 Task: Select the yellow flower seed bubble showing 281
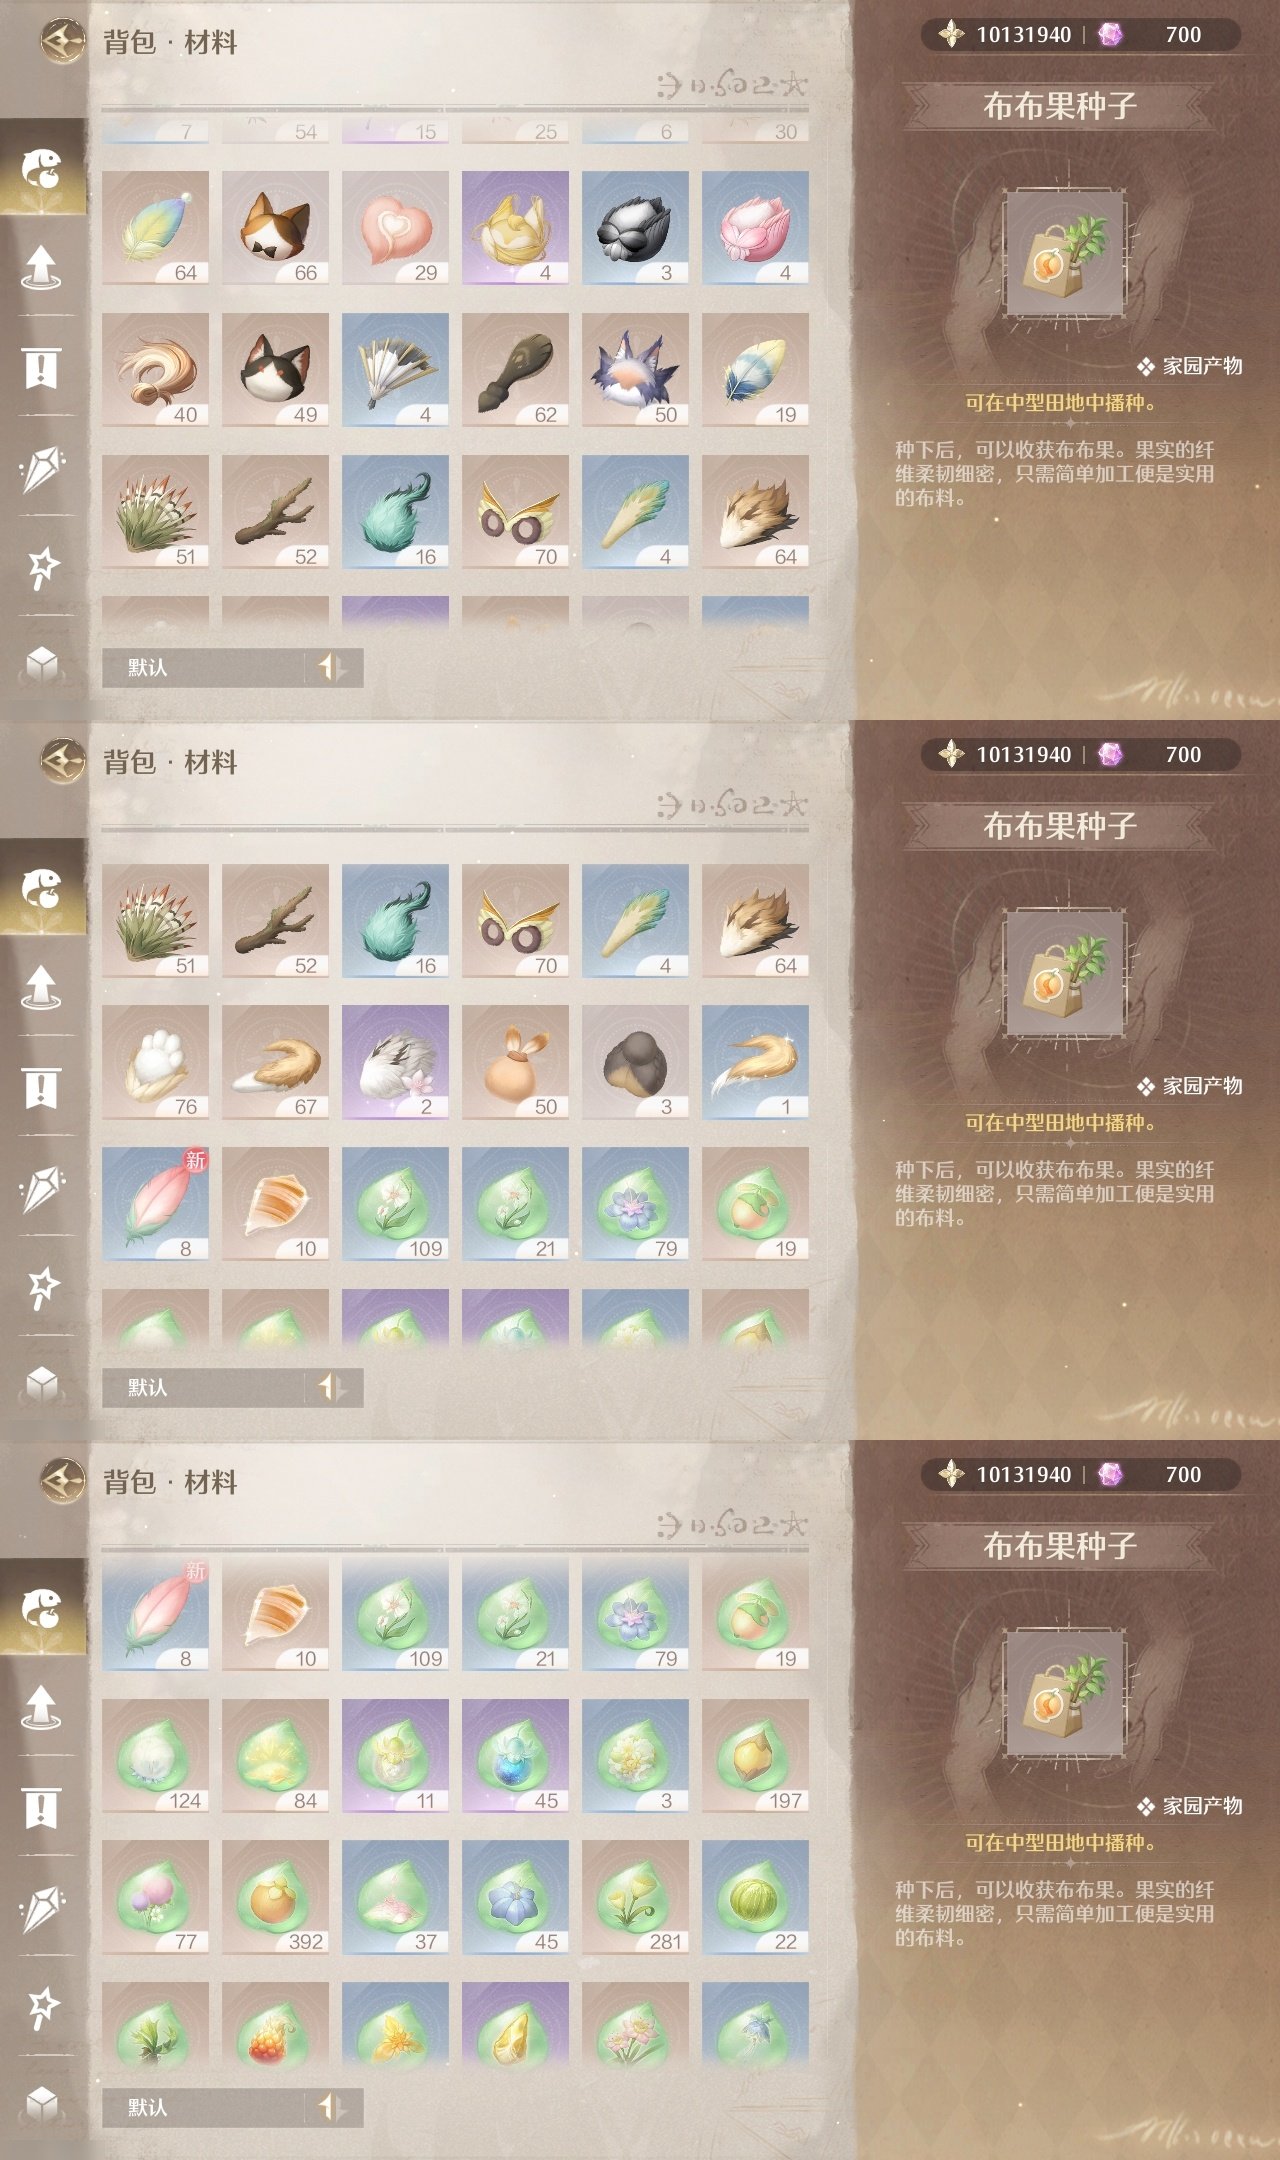635,1897
